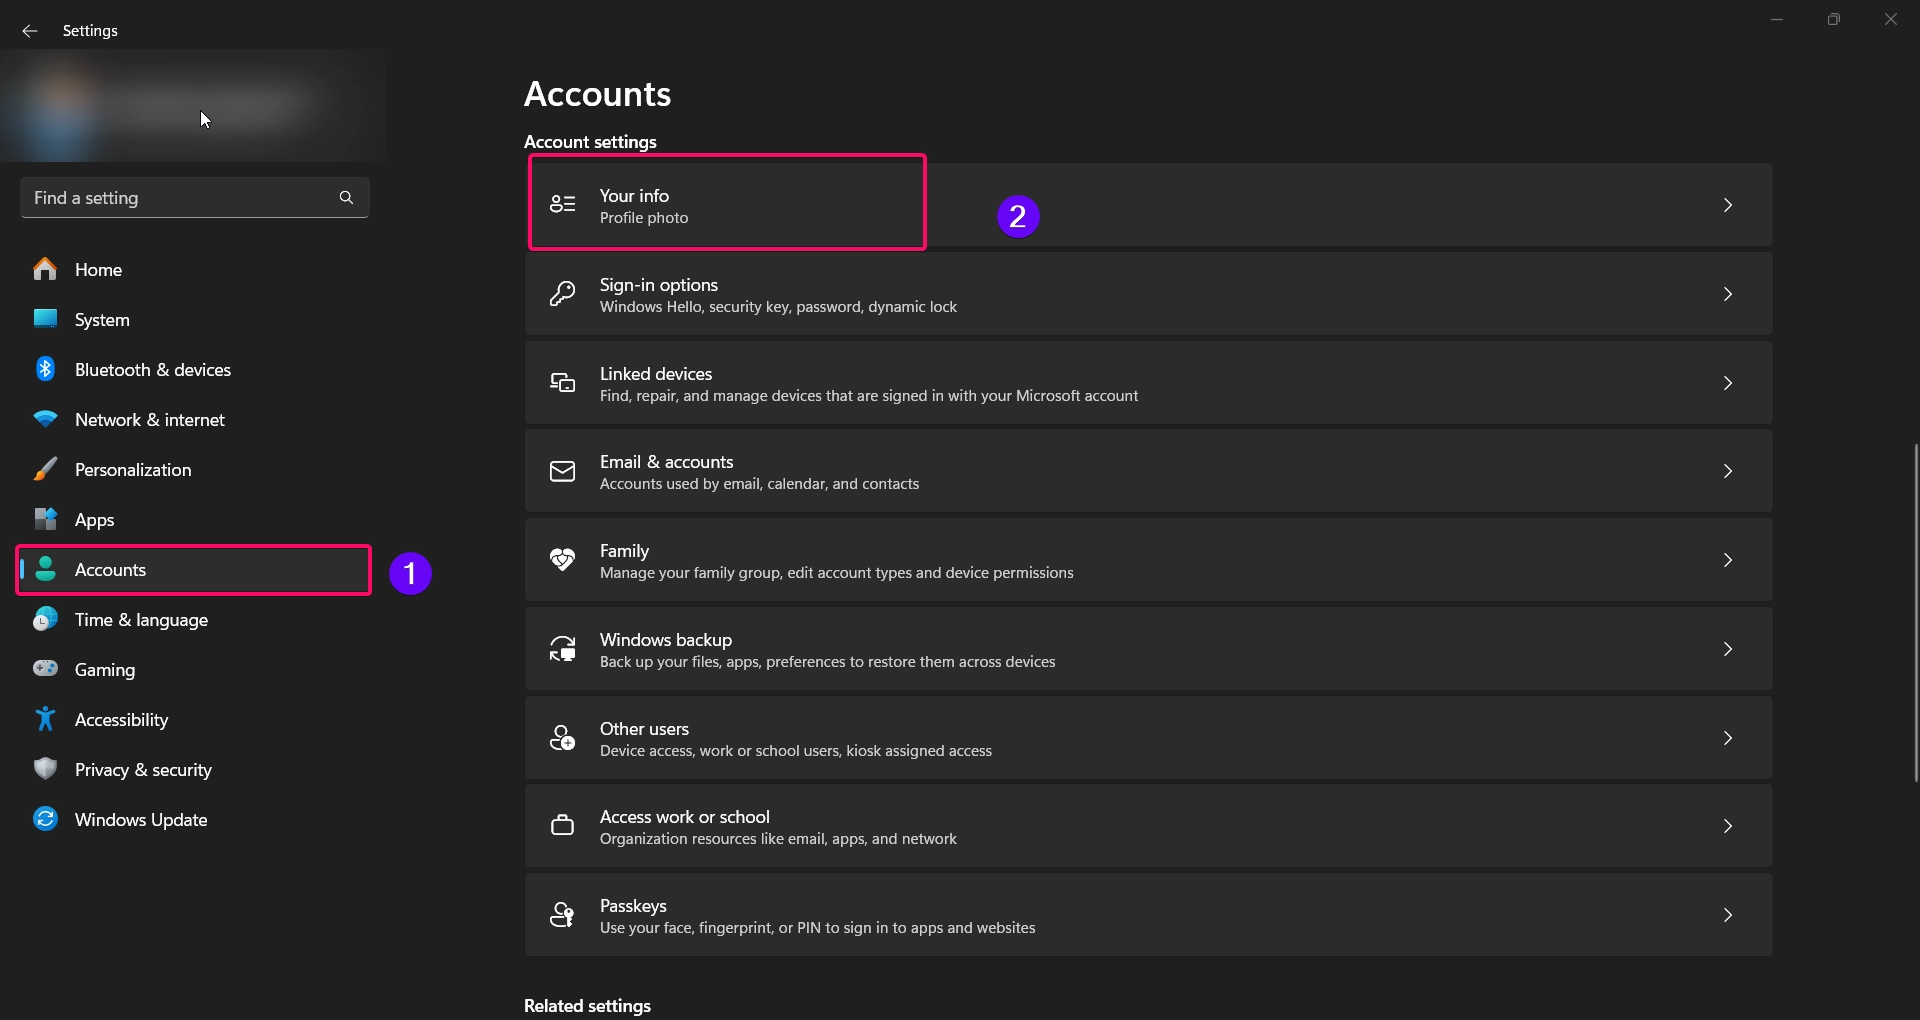Expand Your info chevron
Viewport: 1920px width, 1020px height.
click(x=1728, y=205)
